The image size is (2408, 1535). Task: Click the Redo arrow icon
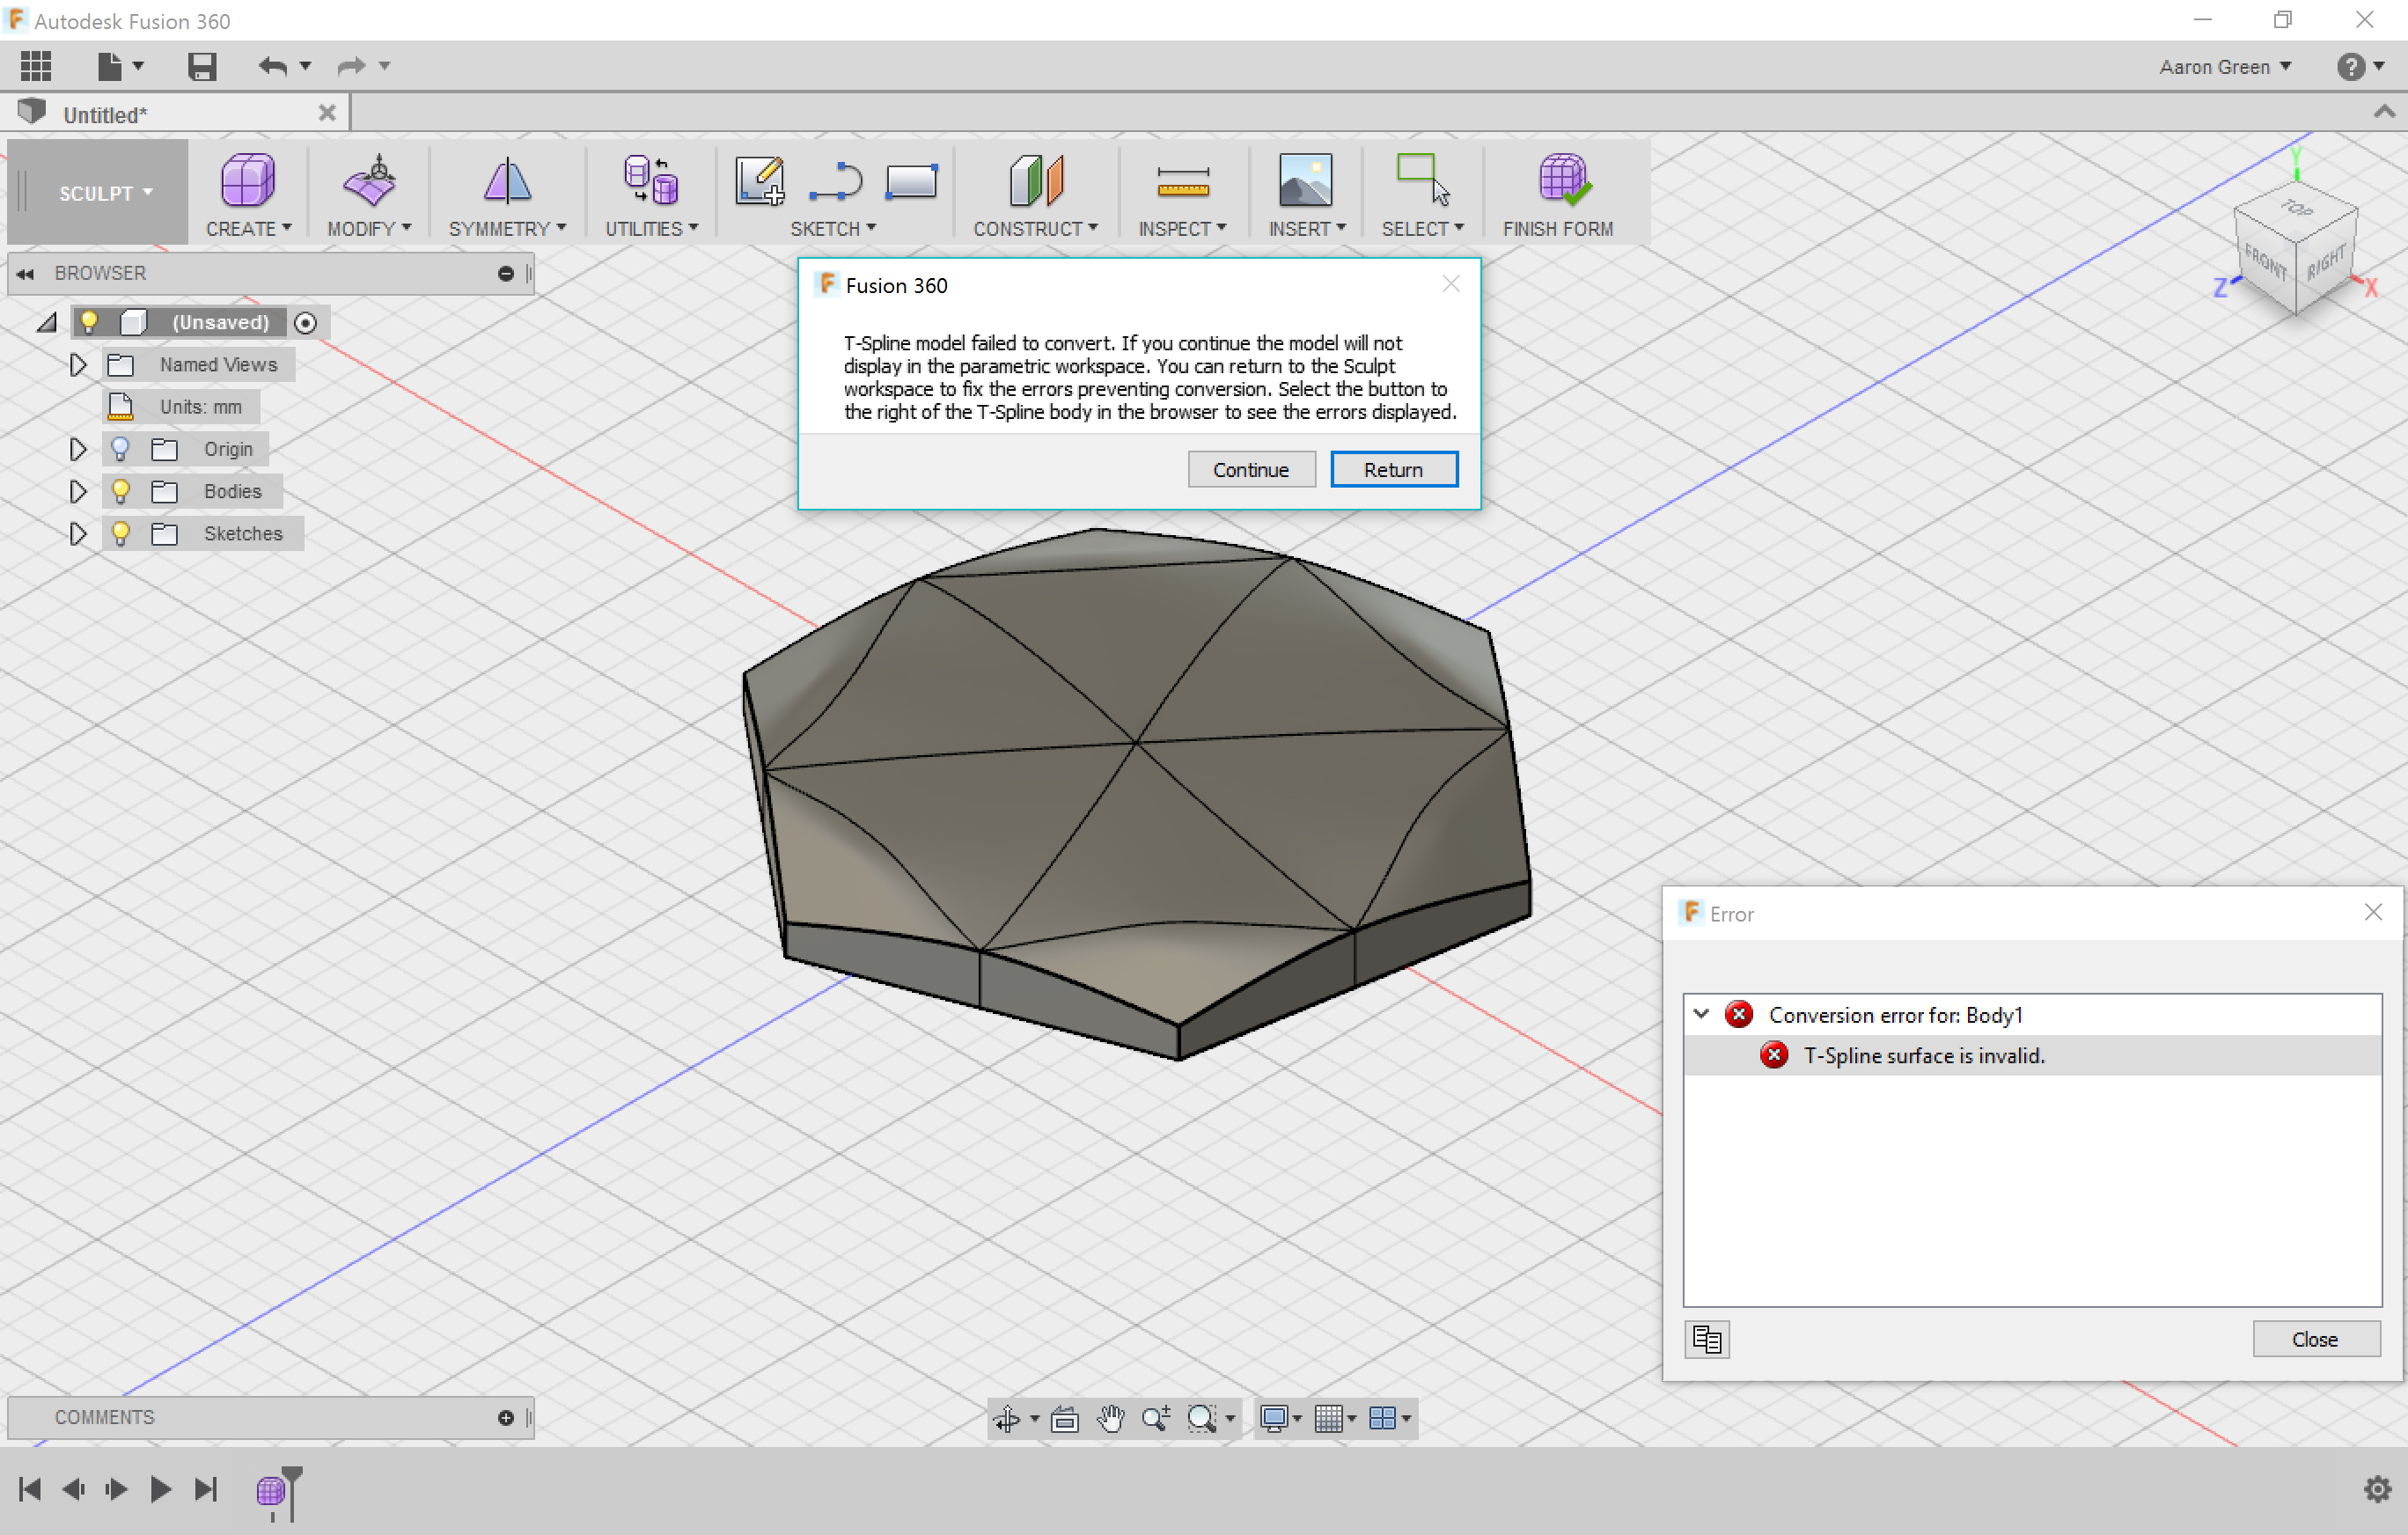point(351,66)
